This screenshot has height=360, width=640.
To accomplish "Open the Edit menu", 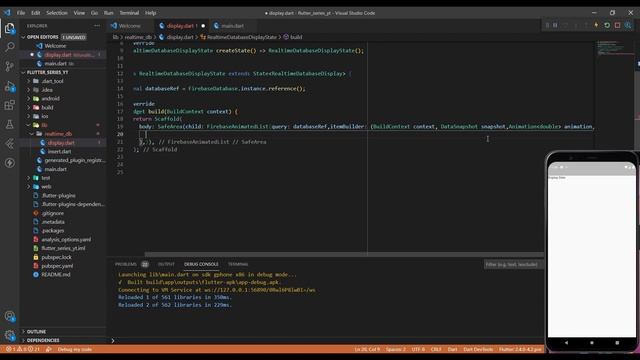I will coord(36,13).
